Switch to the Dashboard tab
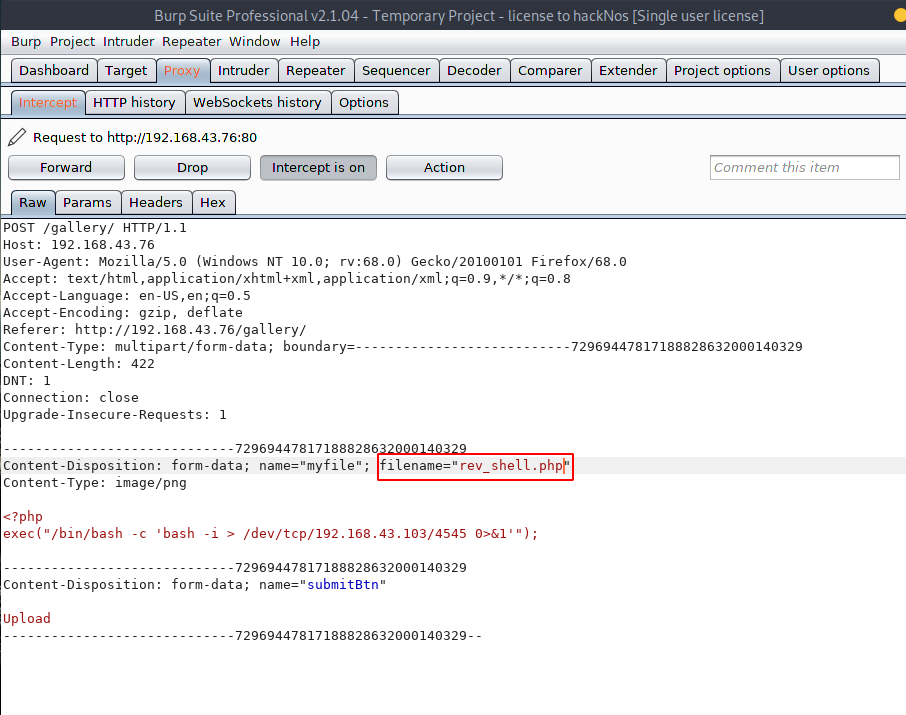This screenshot has width=906, height=715. click(54, 71)
